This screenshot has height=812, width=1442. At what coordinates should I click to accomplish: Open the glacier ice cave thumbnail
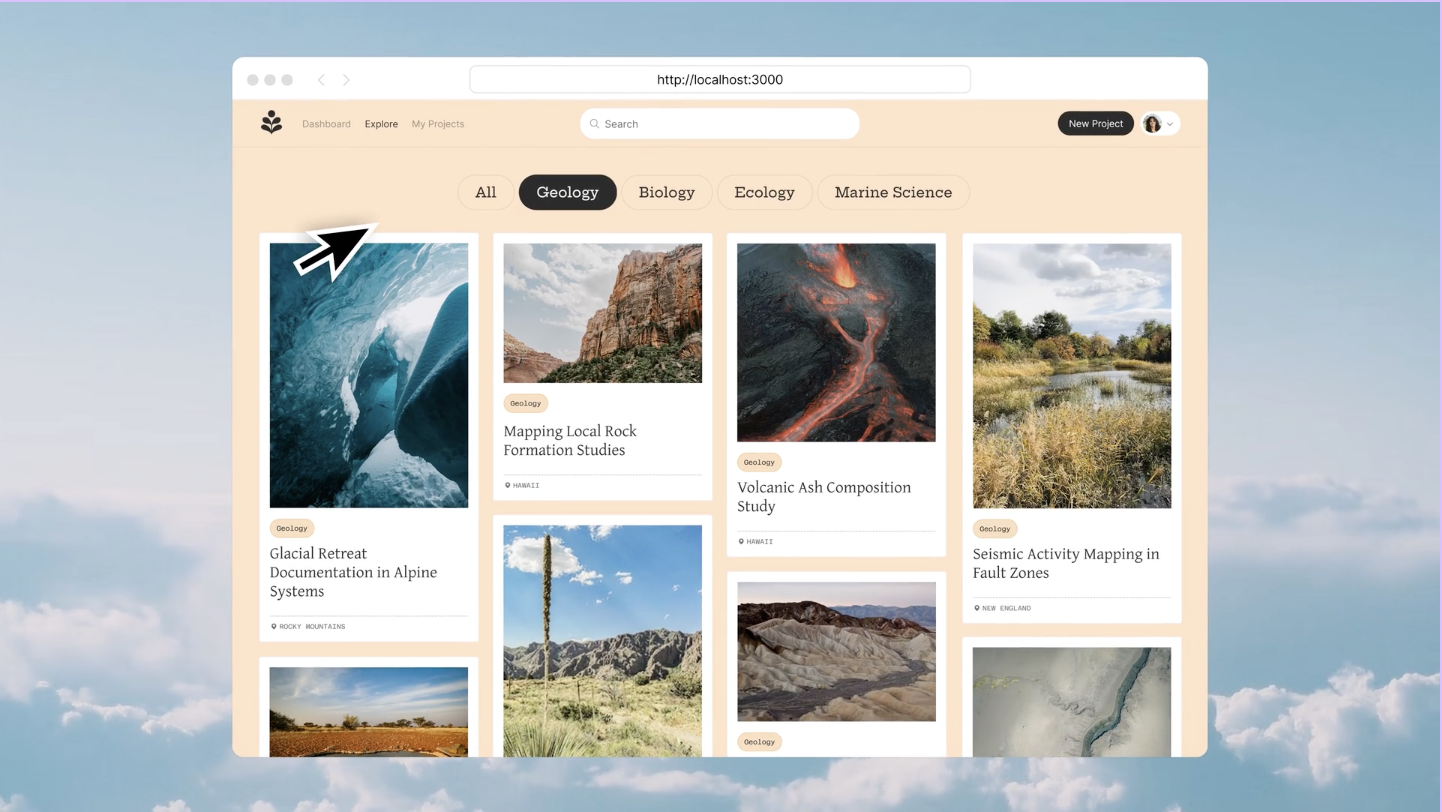pos(369,375)
